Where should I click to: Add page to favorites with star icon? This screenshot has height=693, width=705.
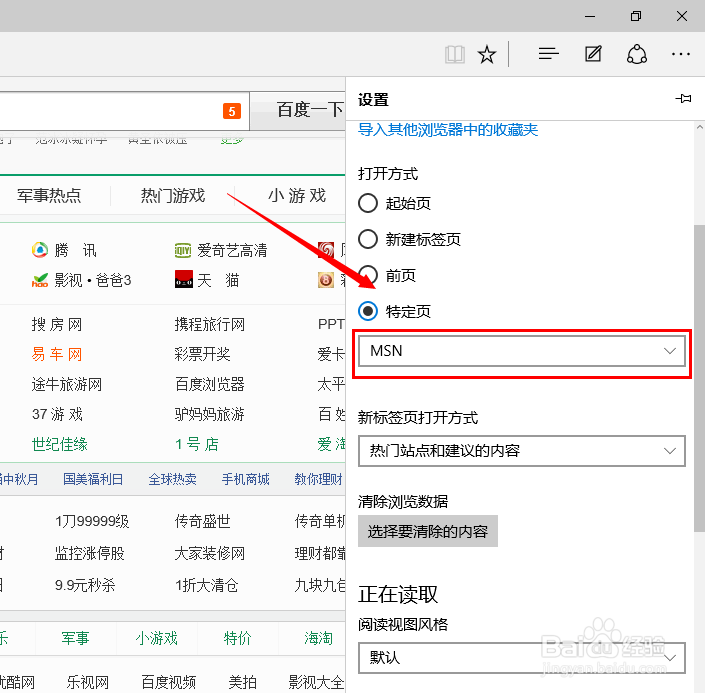(487, 55)
